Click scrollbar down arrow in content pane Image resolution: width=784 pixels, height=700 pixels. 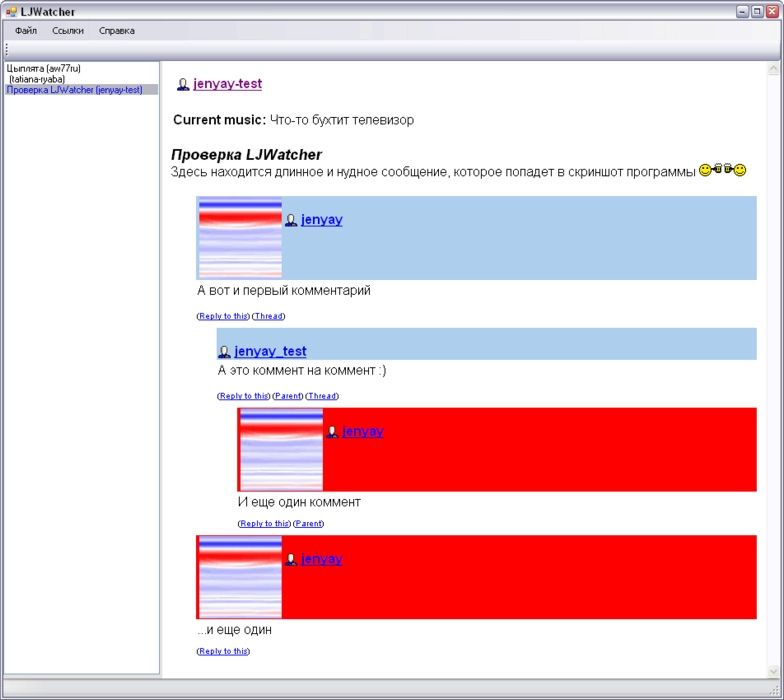[774, 671]
